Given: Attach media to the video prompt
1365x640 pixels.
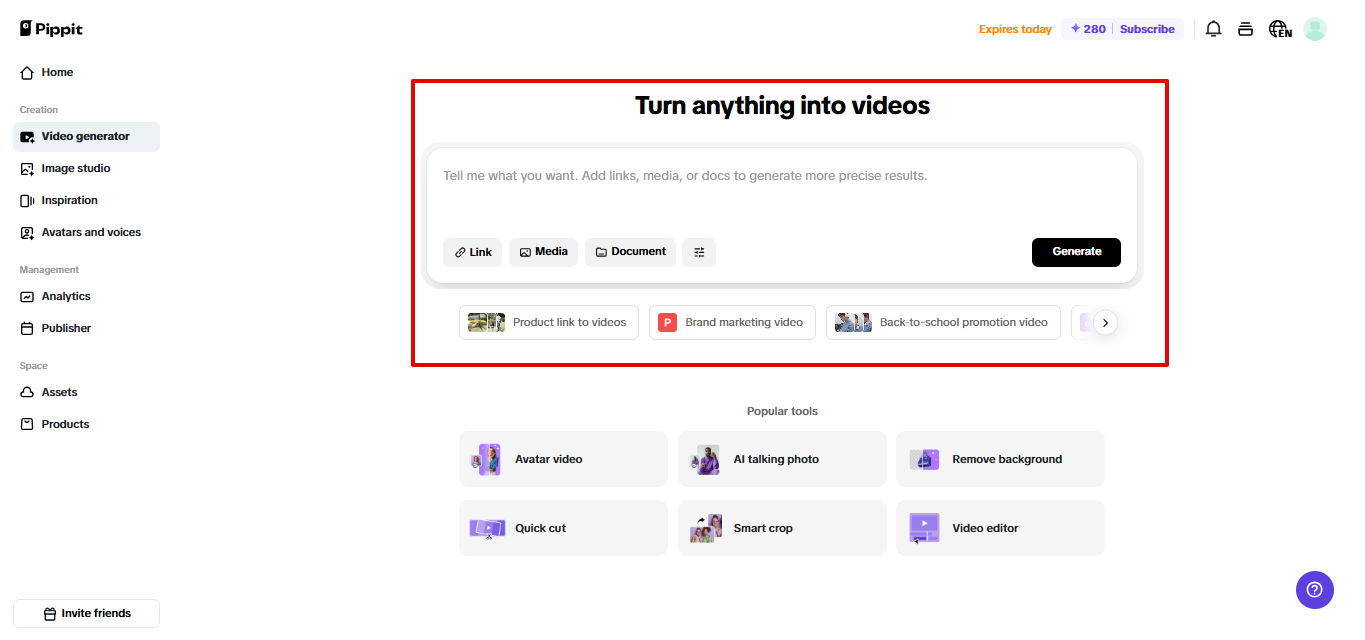Looking at the screenshot, I should click(x=543, y=252).
